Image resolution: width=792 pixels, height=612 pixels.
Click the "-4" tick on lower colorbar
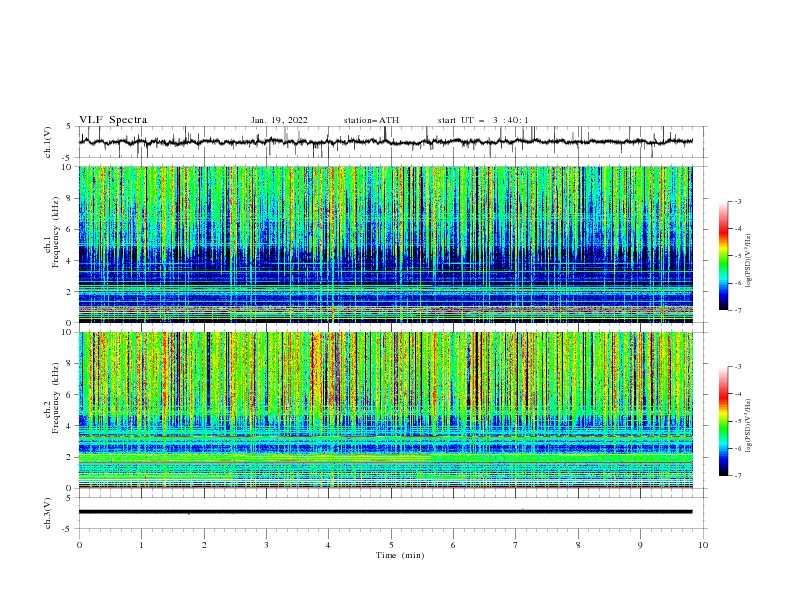[737, 394]
